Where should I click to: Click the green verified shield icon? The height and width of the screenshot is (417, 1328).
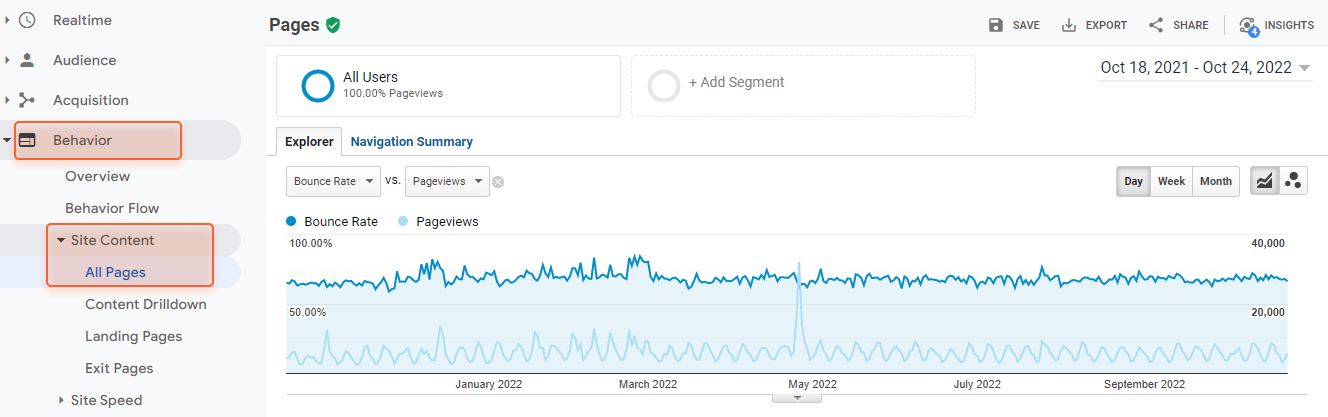tap(333, 25)
